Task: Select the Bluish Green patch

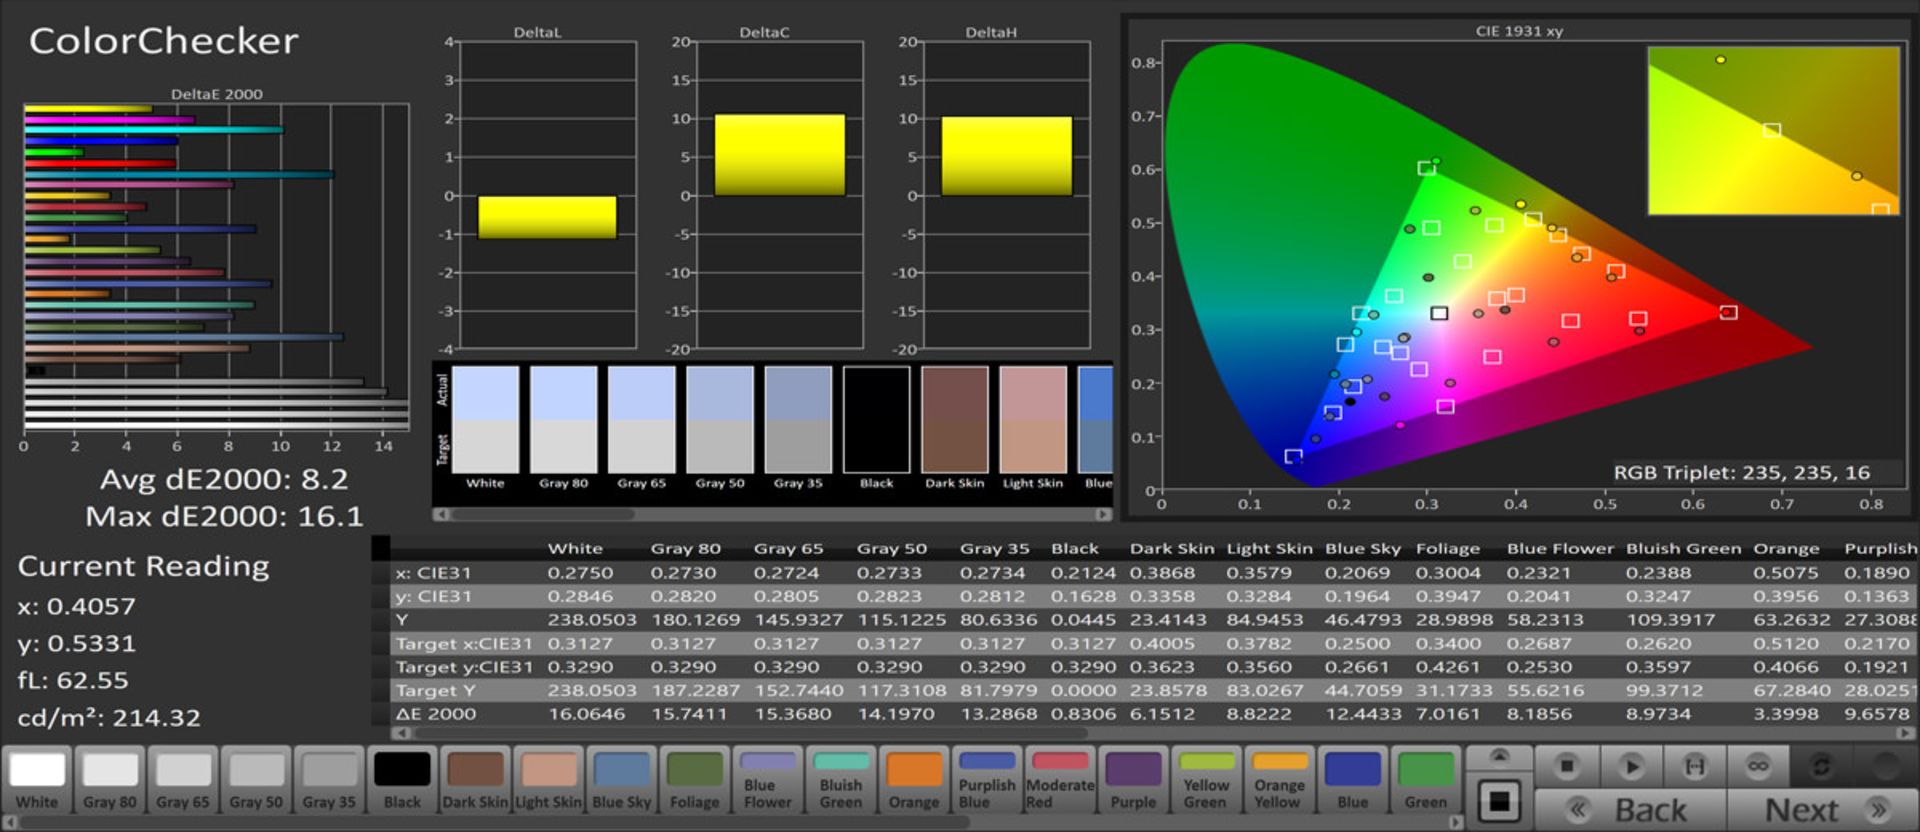Action: (840, 779)
